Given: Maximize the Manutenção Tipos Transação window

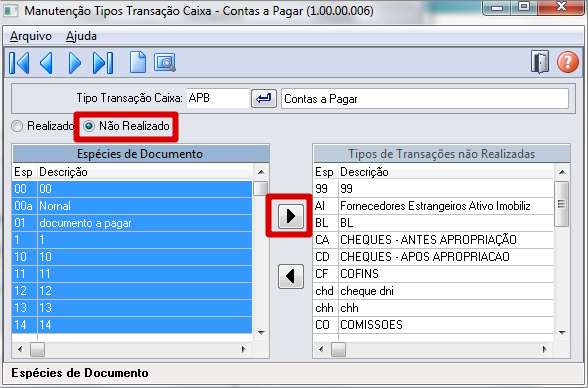Looking at the screenshot, I should coord(524,7).
